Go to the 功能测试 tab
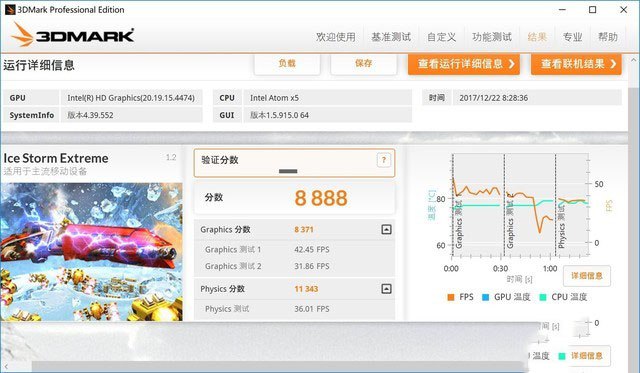Viewport: 640px width, 373px height. tap(491, 37)
